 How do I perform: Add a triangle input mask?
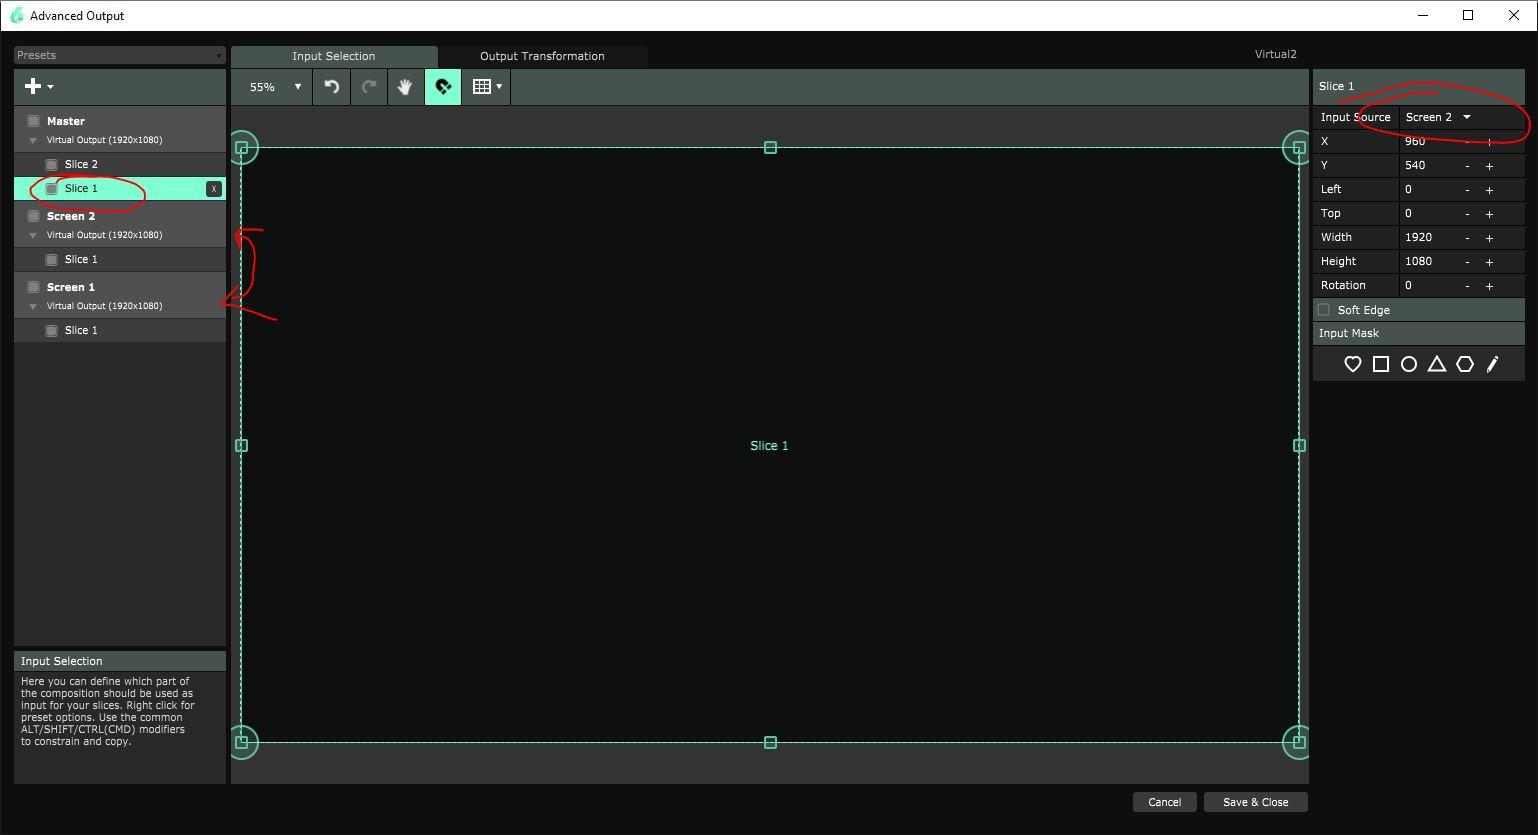(x=1436, y=364)
